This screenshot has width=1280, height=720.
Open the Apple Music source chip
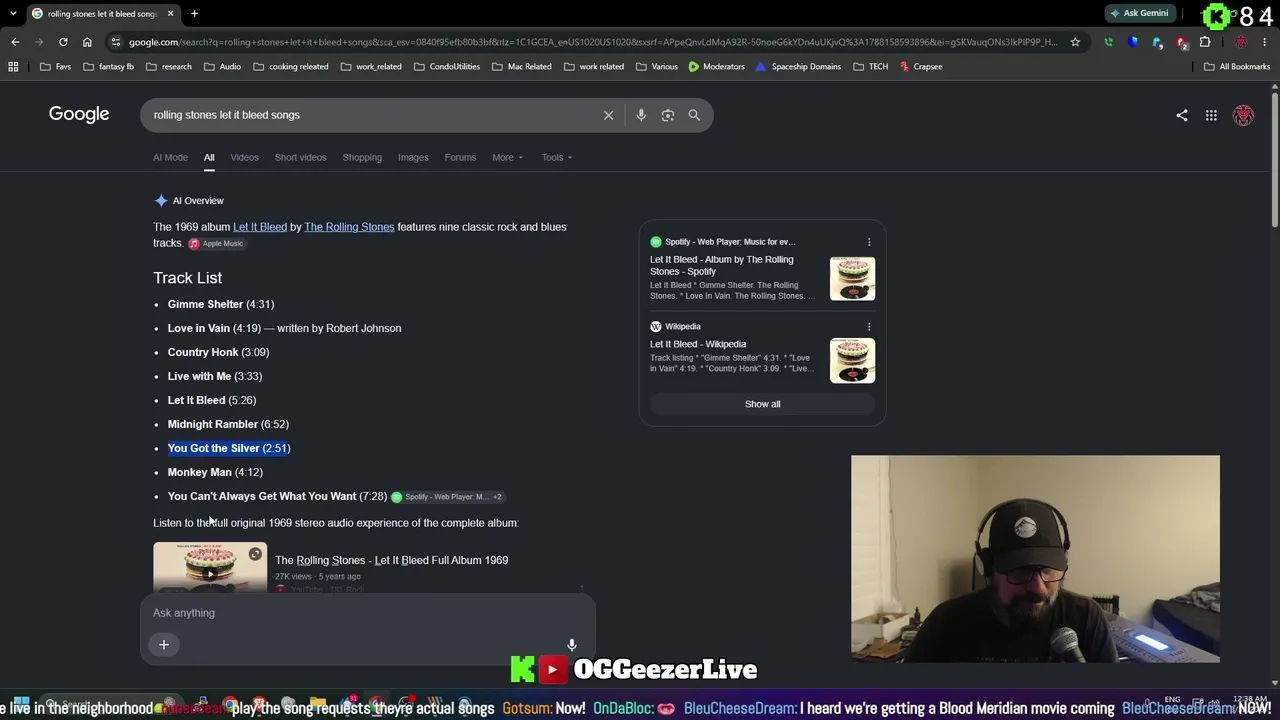coord(216,244)
